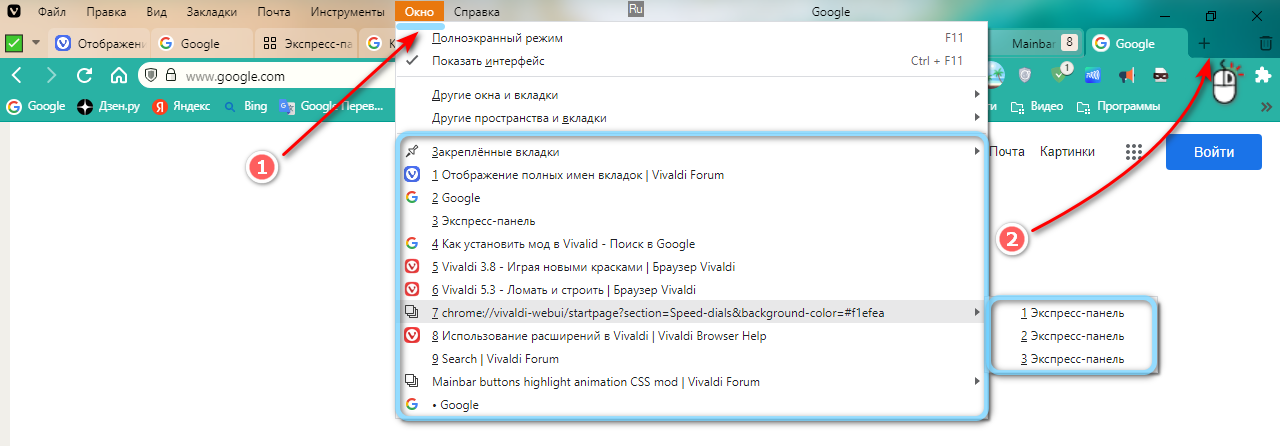The width and height of the screenshot is (1280, 446).
Task: Open the Инструменты menu
Action: [347, 13]
